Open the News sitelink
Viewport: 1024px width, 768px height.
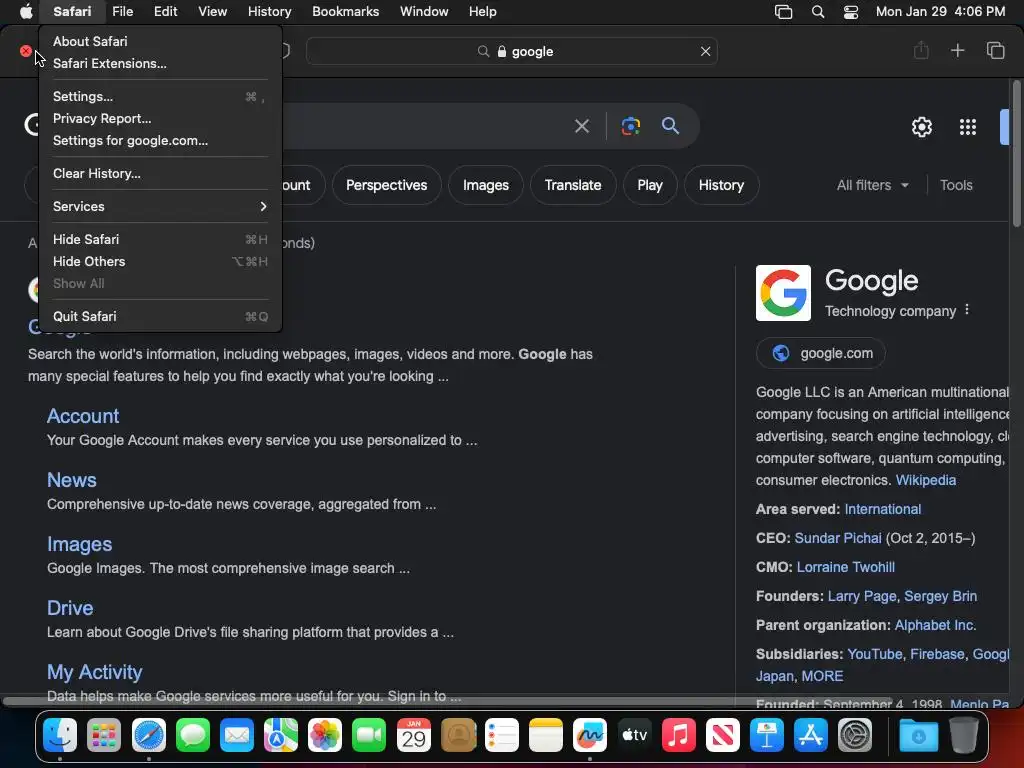pos(72,480)
